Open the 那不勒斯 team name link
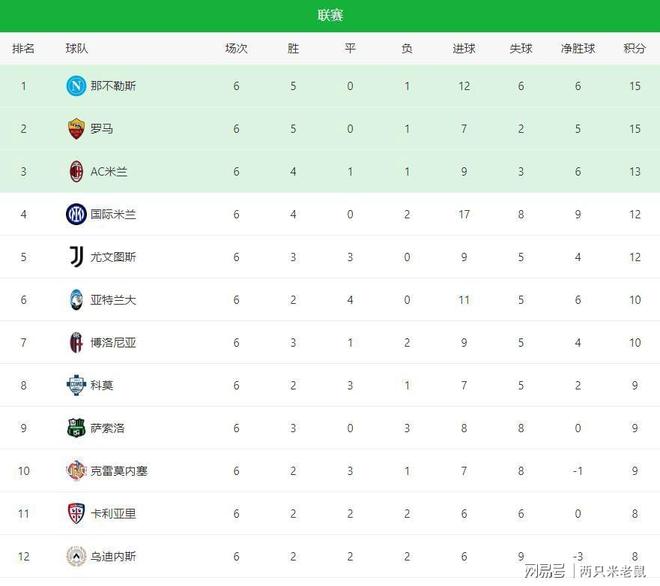The width and height of the screenshot is (660, 586). [113, 86]
